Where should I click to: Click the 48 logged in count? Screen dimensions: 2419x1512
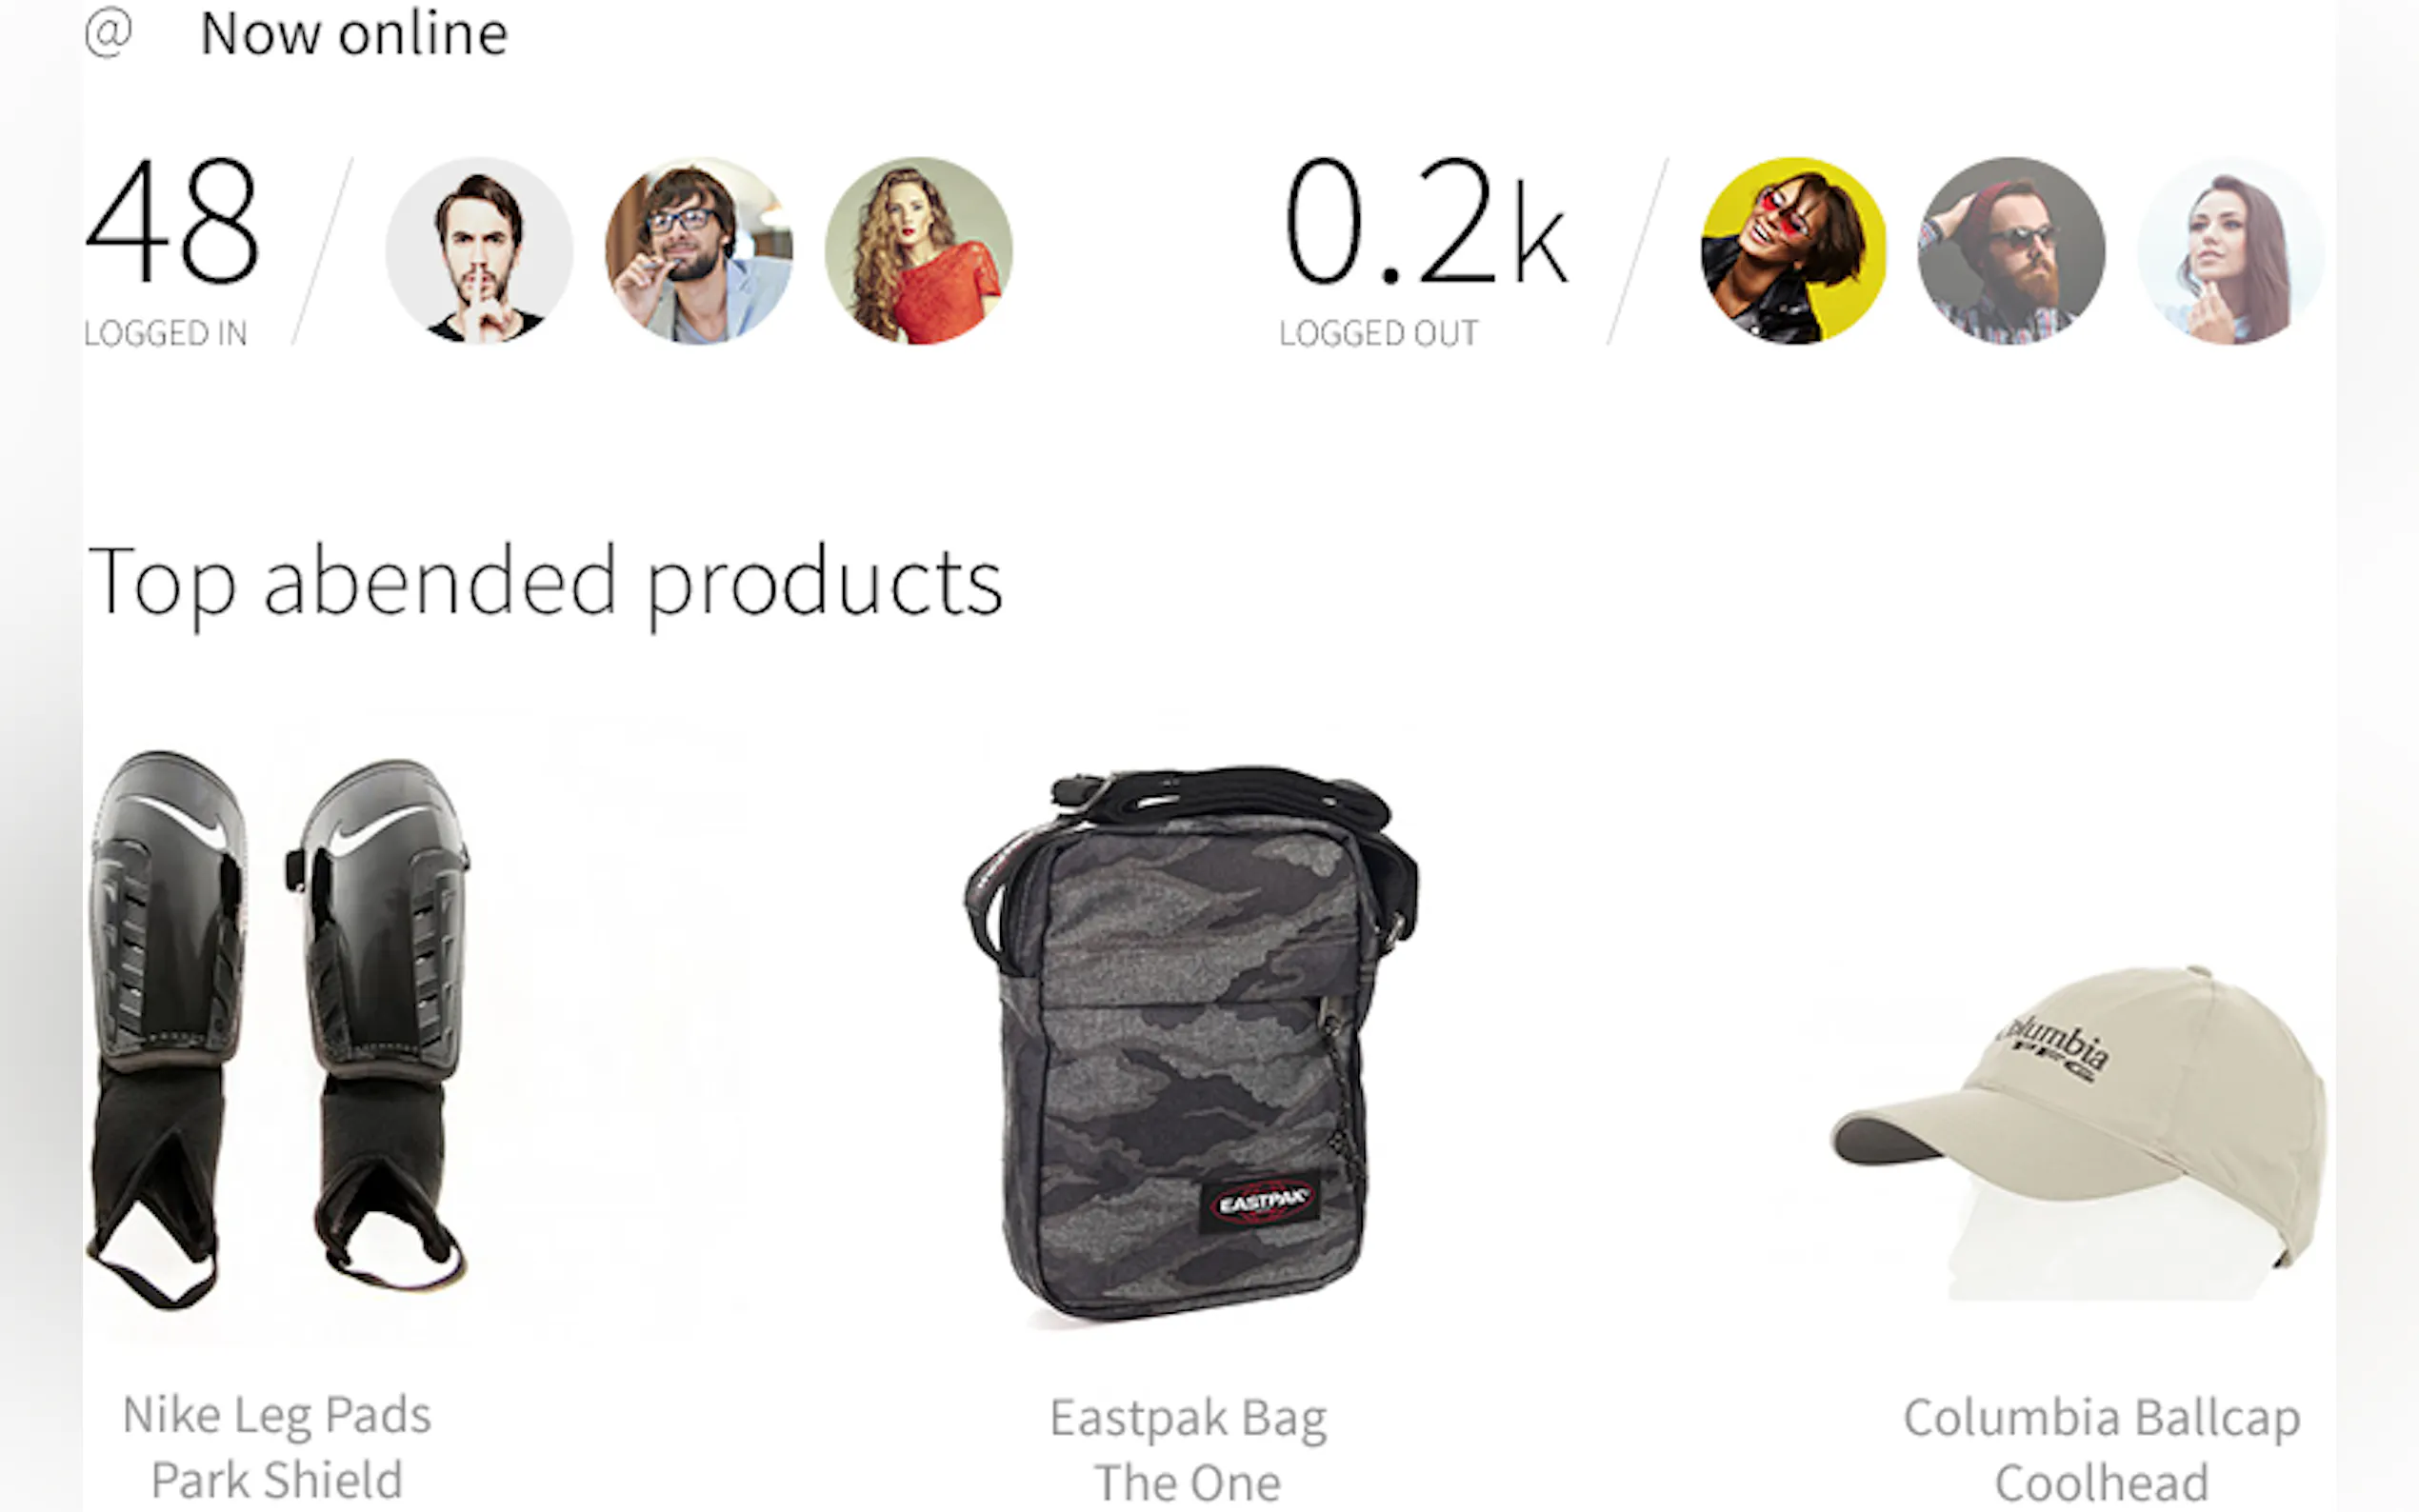[173, 220]
